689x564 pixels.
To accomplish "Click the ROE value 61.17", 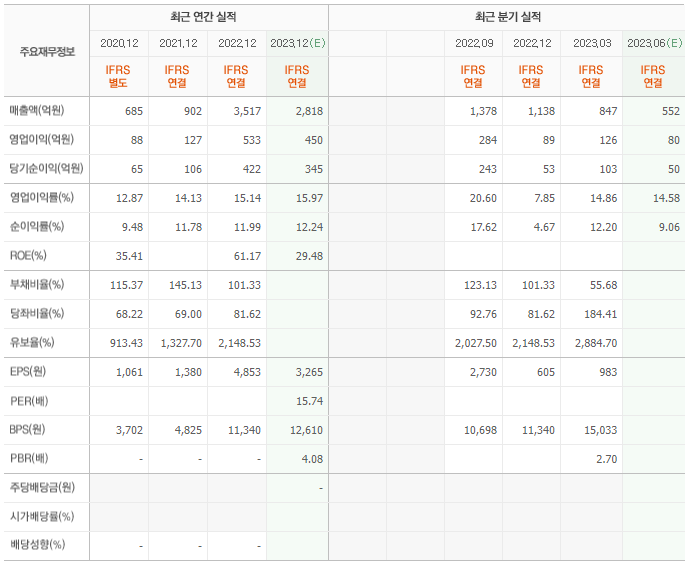I will [x=247, y=256].
